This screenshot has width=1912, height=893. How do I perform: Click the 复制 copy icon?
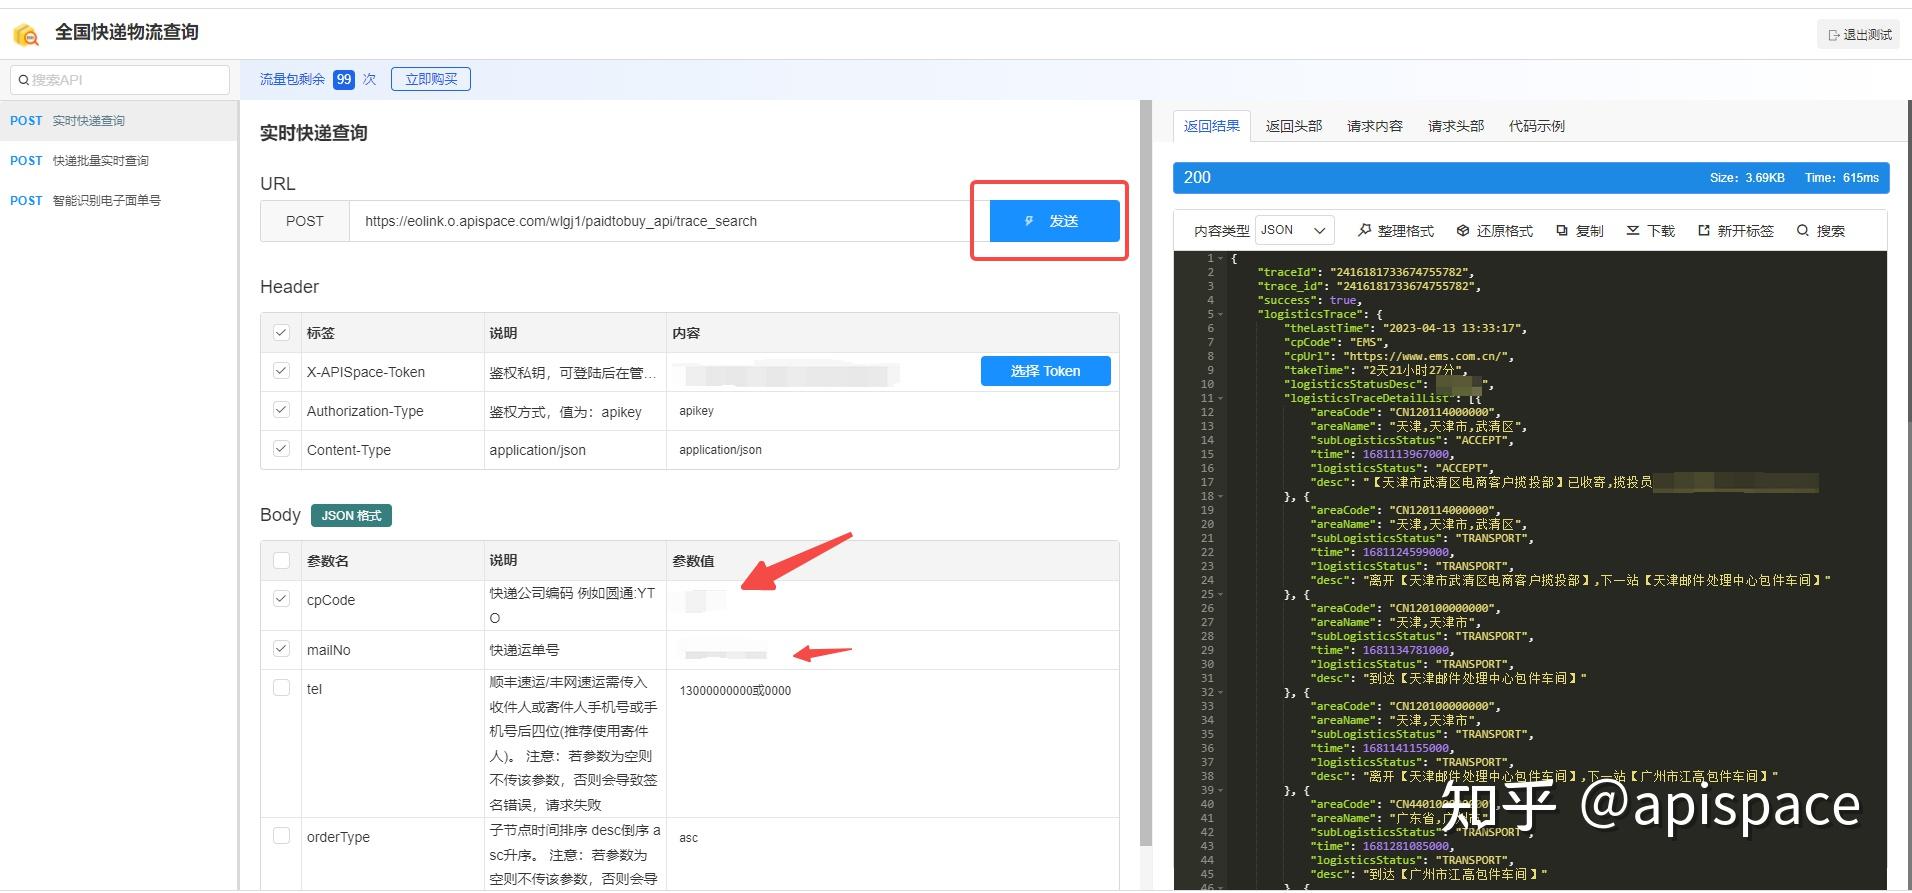coord(1562,230)
